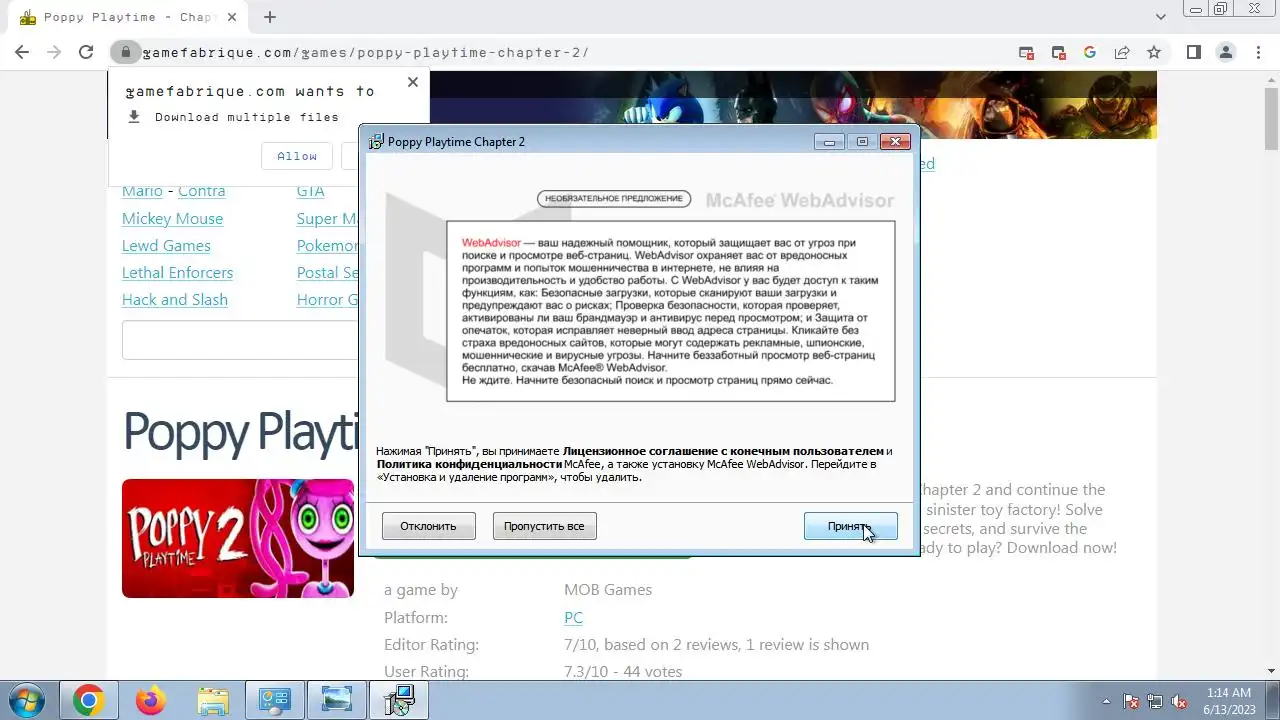Click the network tray icon
The image size is (1280, 720).
pyautogui.click(x=1155, y=701)
